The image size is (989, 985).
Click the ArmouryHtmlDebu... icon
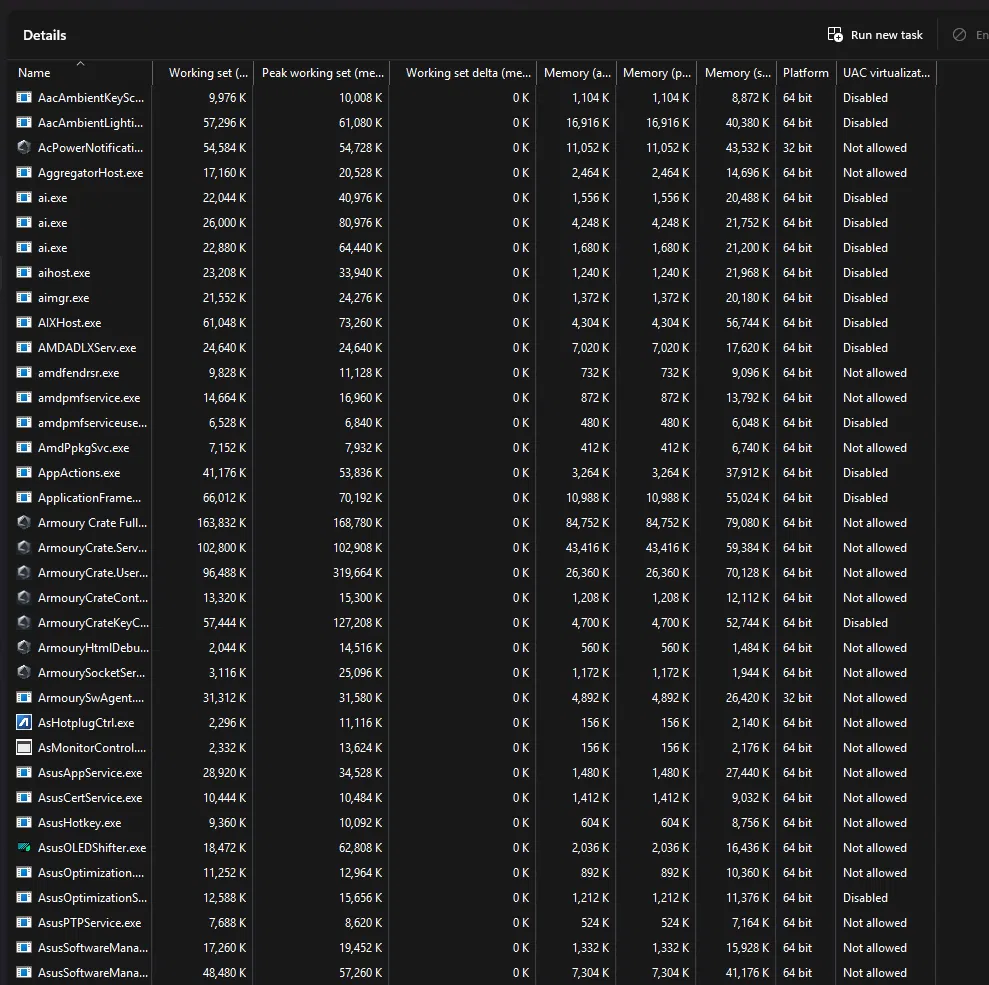pos(24,648)
